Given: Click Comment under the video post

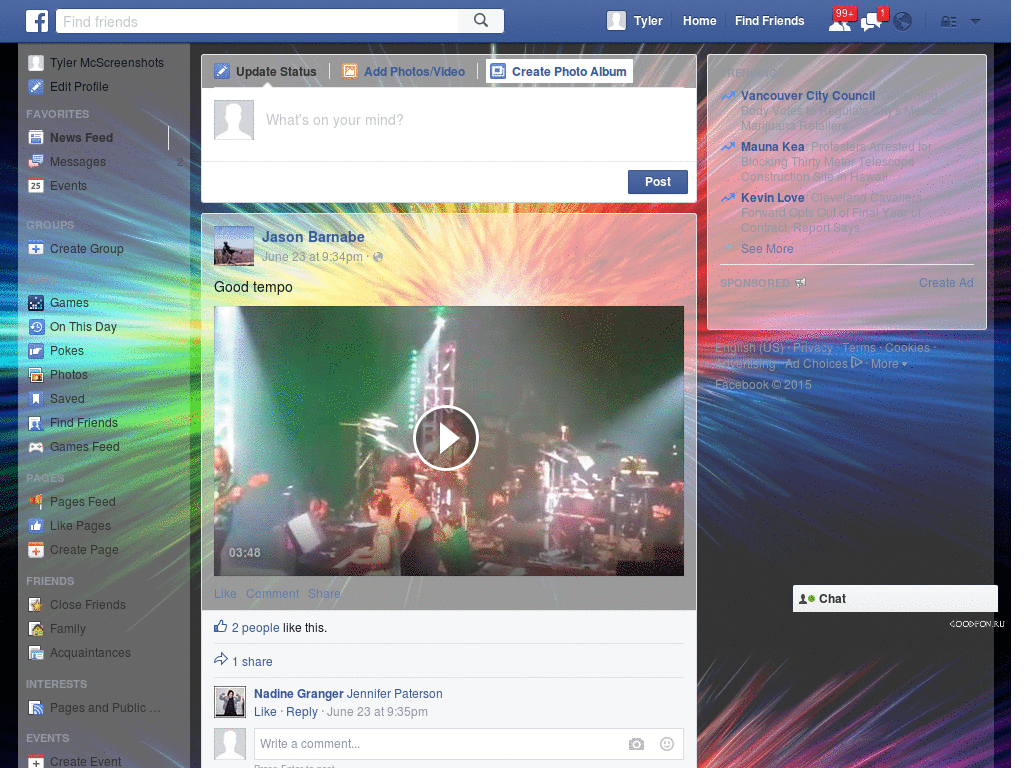Looking at the screenshot, I should click(272, 594).
